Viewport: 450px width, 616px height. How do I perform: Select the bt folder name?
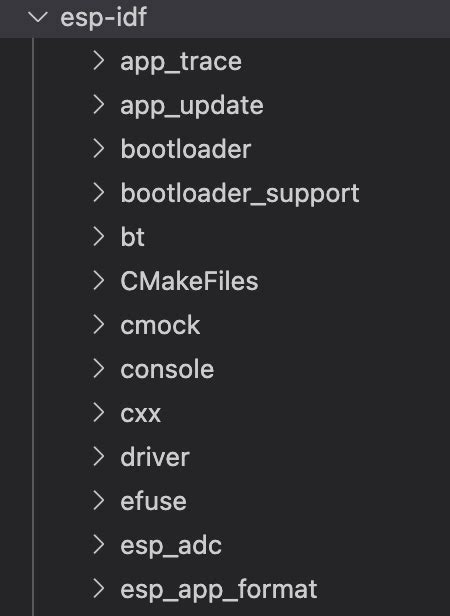point(132,237)
